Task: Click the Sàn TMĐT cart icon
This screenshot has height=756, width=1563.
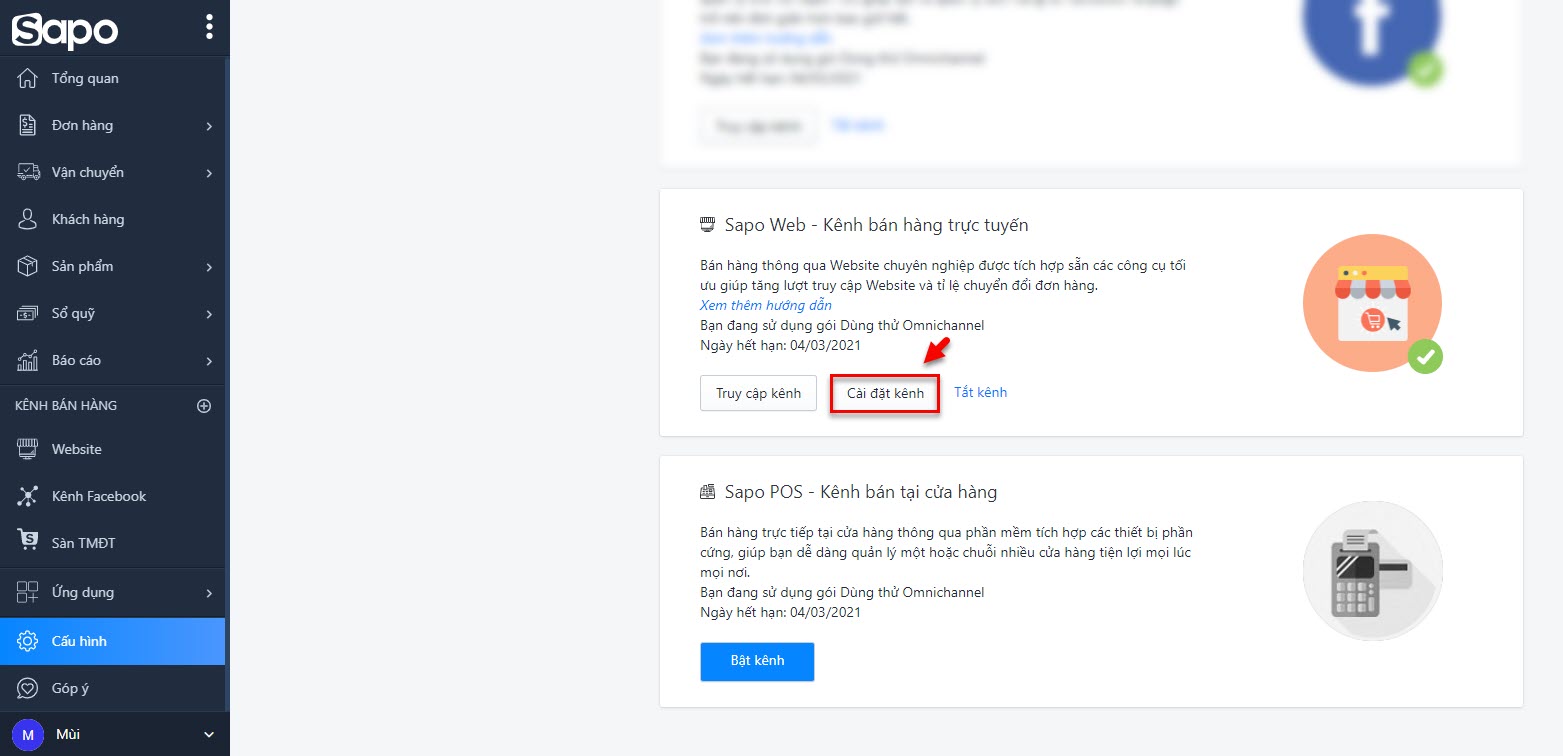Action: [28, 541]
